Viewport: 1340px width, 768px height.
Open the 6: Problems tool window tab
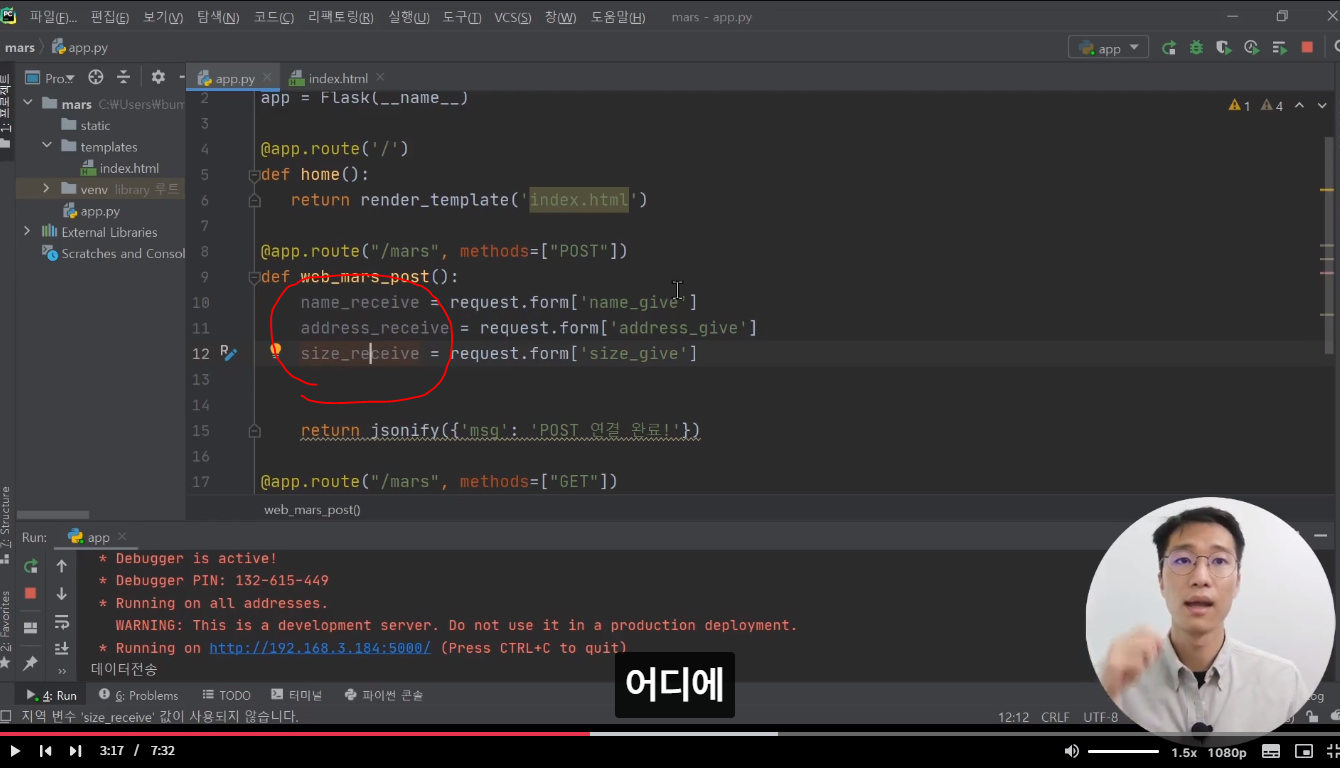tap(139, 695)
